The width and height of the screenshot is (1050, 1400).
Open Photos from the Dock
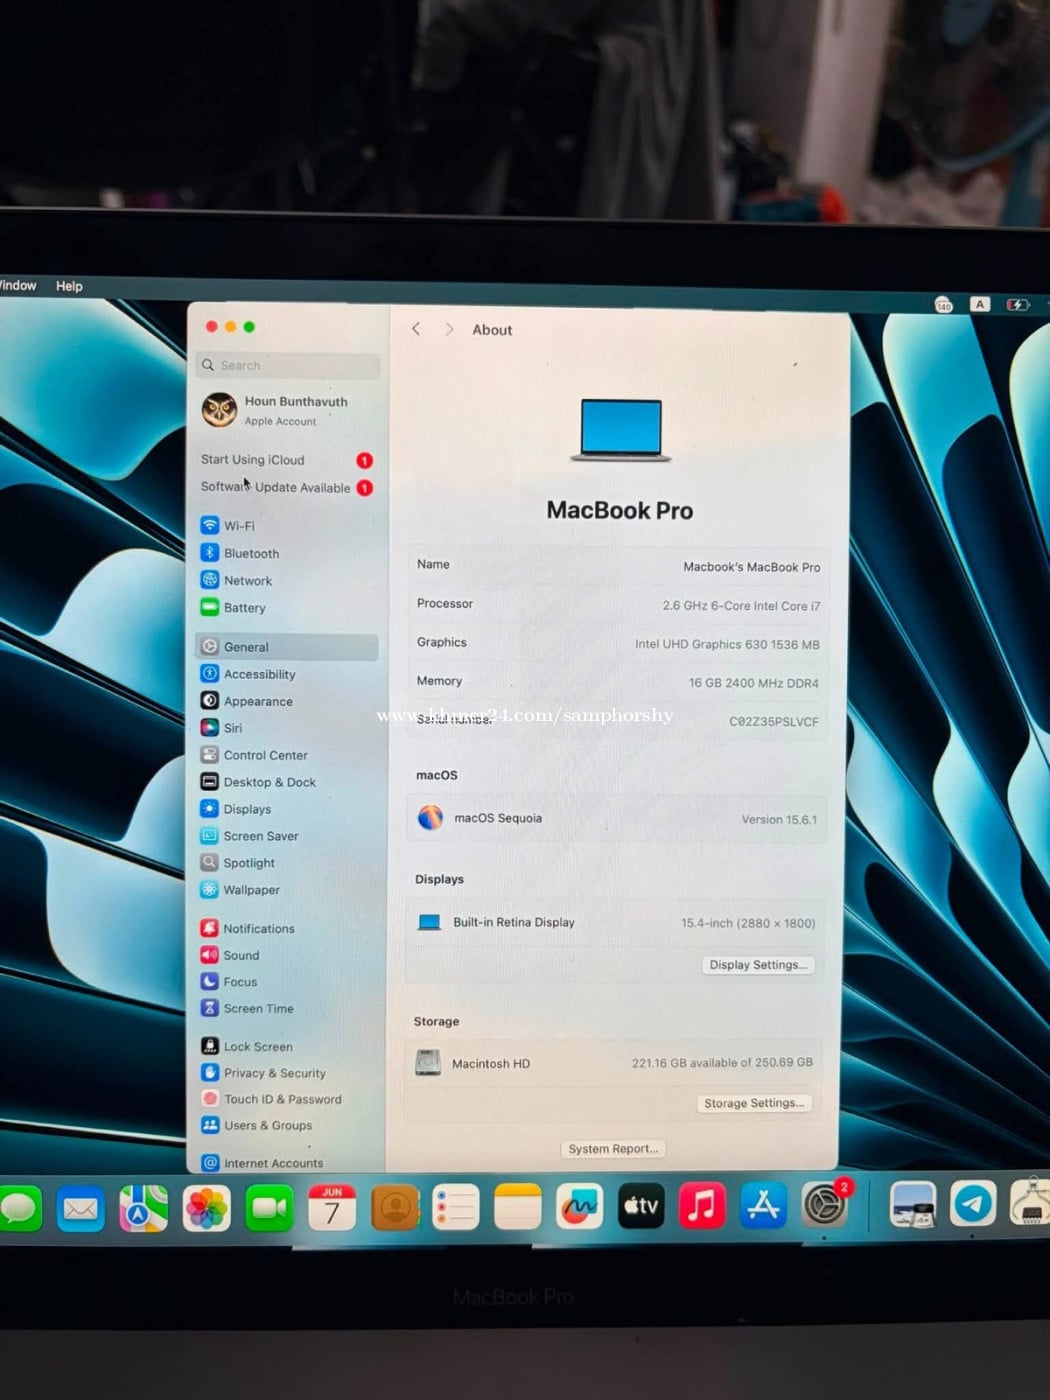(x=206, y=1209)
